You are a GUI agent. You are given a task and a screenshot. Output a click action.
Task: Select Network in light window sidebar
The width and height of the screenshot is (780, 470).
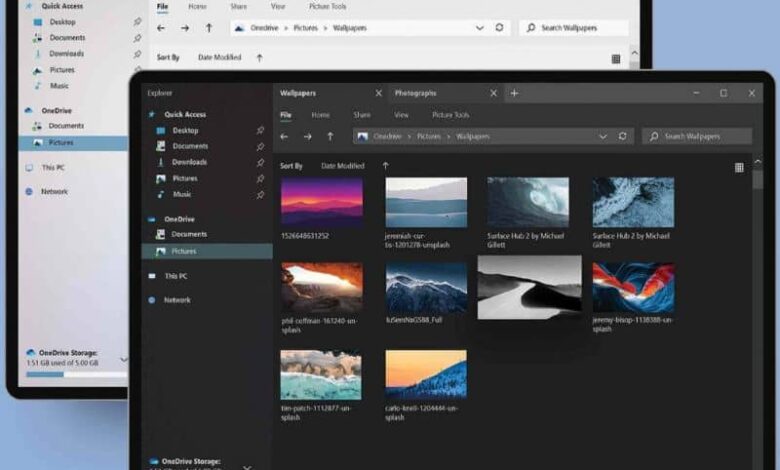(x=54, y=191)
